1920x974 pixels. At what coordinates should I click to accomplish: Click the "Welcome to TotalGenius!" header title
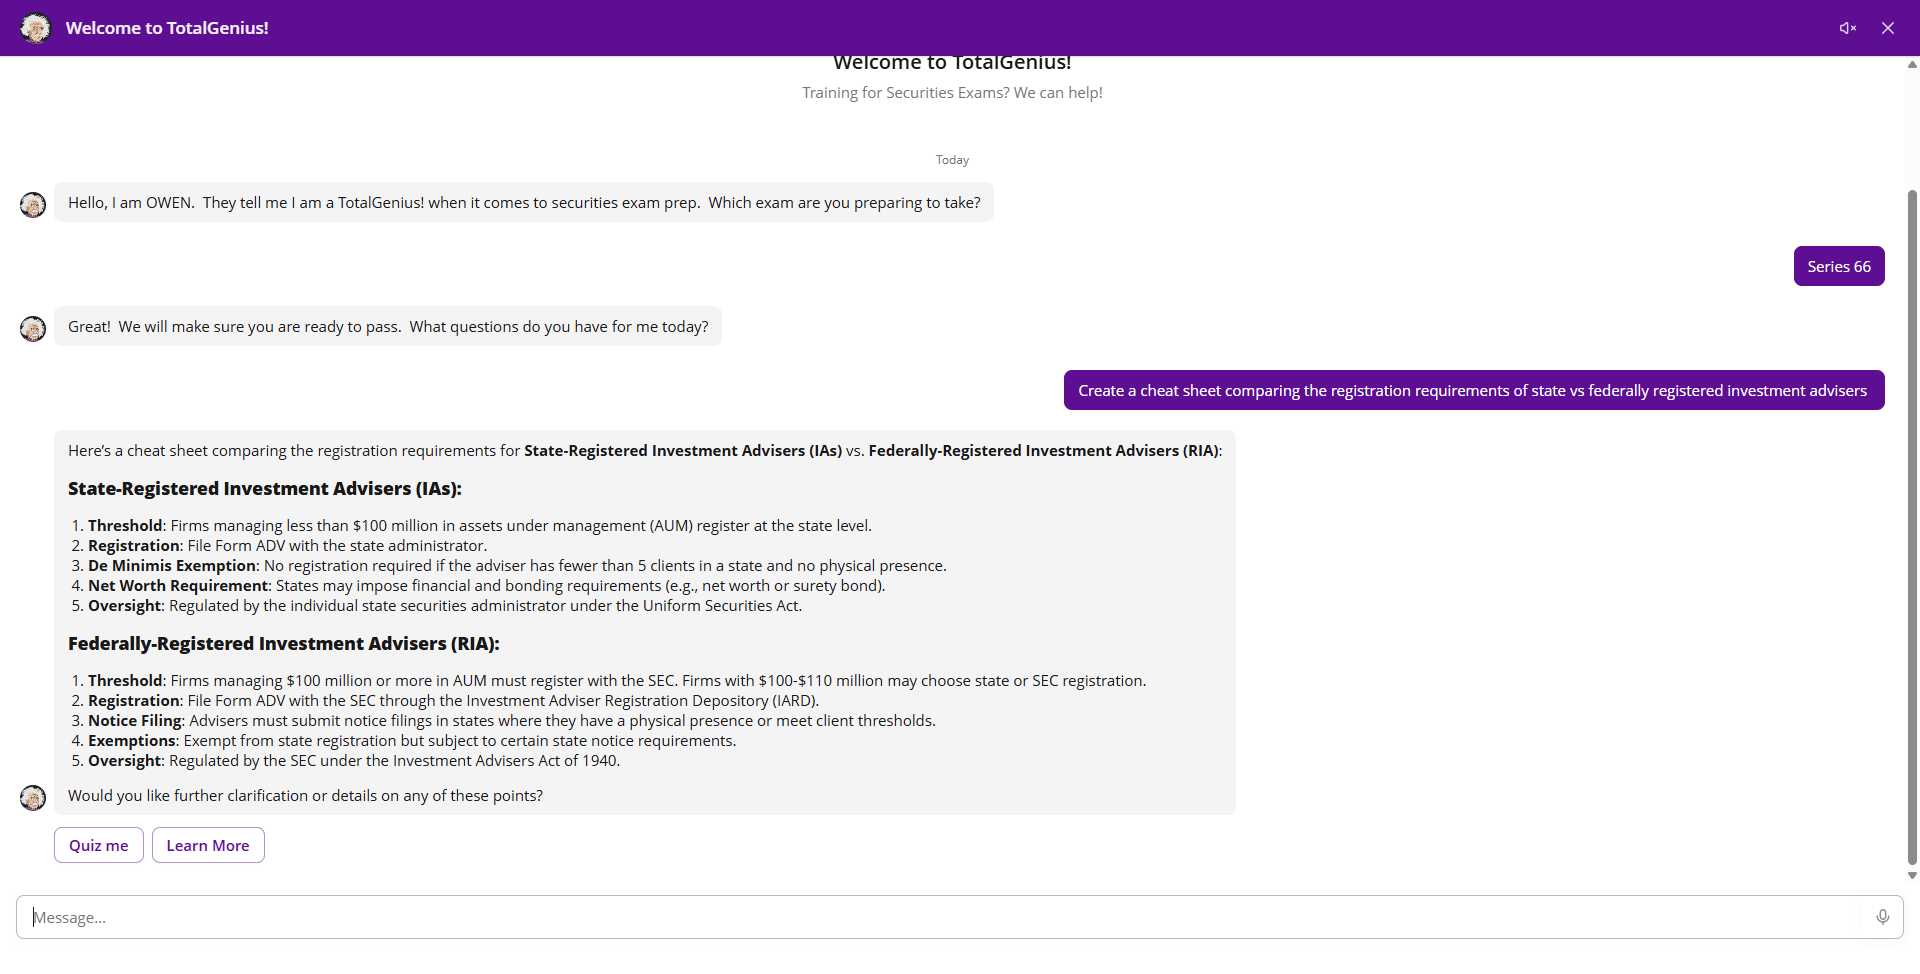(x=167, y=28)
